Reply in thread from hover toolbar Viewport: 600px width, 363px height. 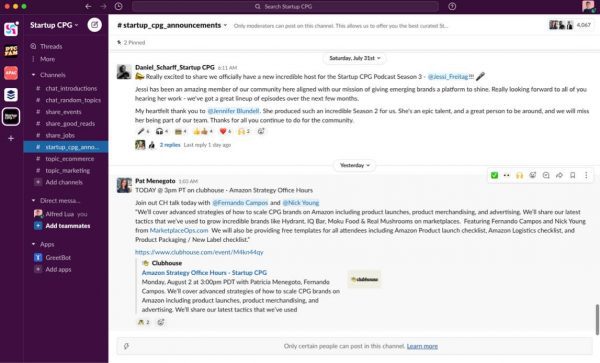point(546,175)
